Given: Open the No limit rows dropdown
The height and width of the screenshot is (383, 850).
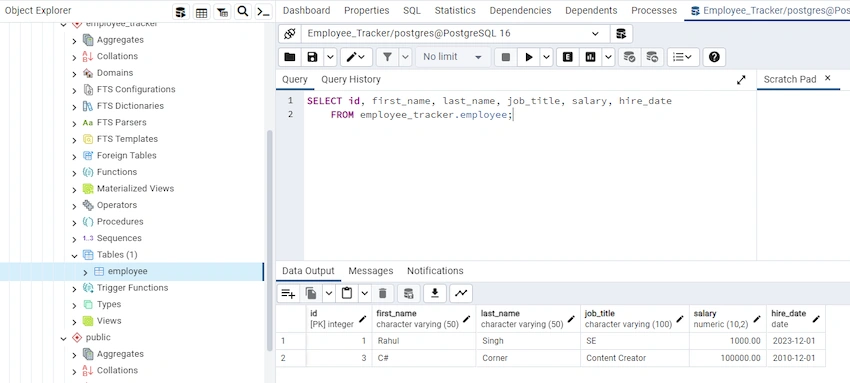Looking at the screenshot, I should point(453,57).
